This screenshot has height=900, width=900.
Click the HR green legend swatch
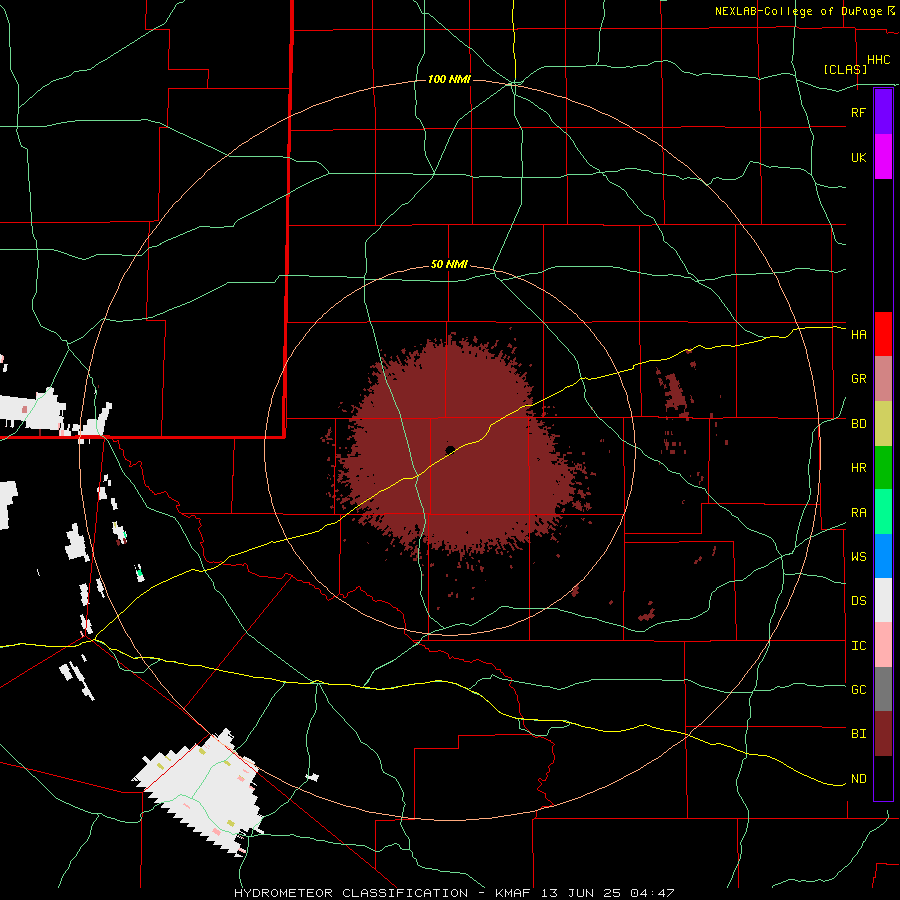[x=883, y=468]
